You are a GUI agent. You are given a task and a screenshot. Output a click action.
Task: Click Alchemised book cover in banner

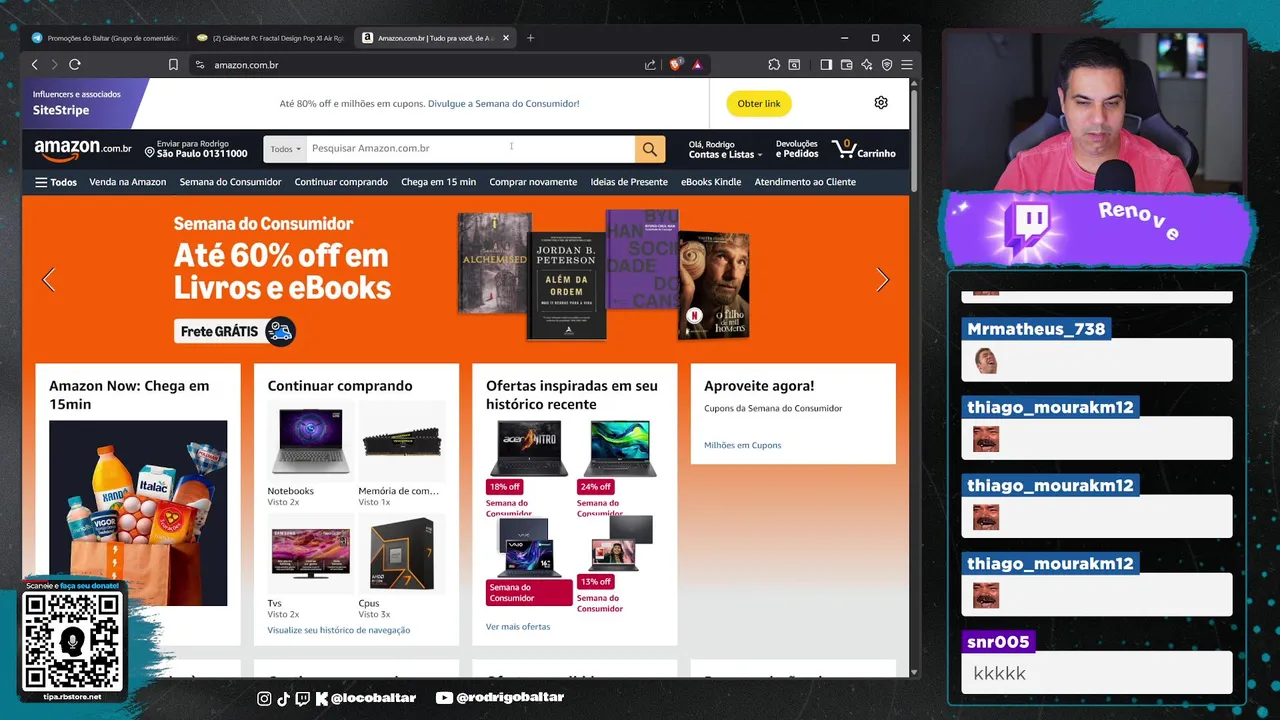click(494, 262)
